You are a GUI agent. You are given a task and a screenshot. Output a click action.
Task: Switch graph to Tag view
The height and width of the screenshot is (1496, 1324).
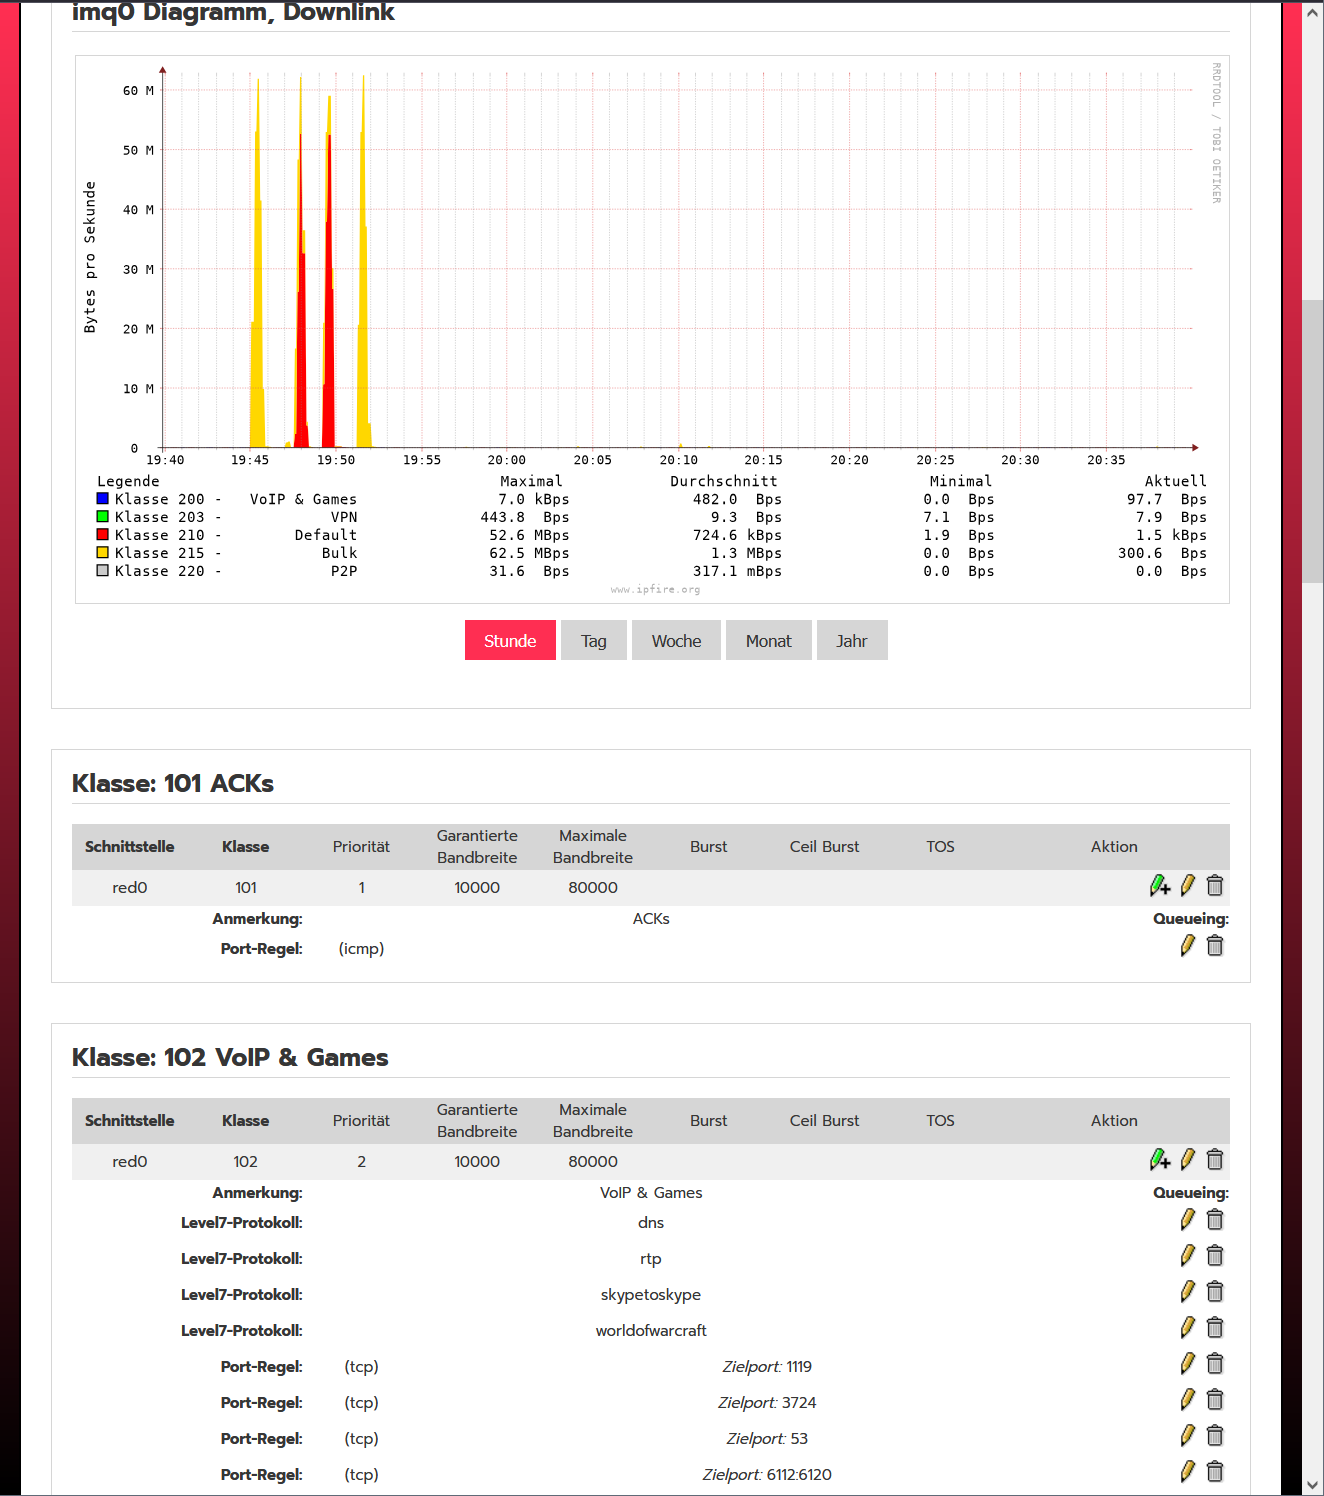[594, 640]
